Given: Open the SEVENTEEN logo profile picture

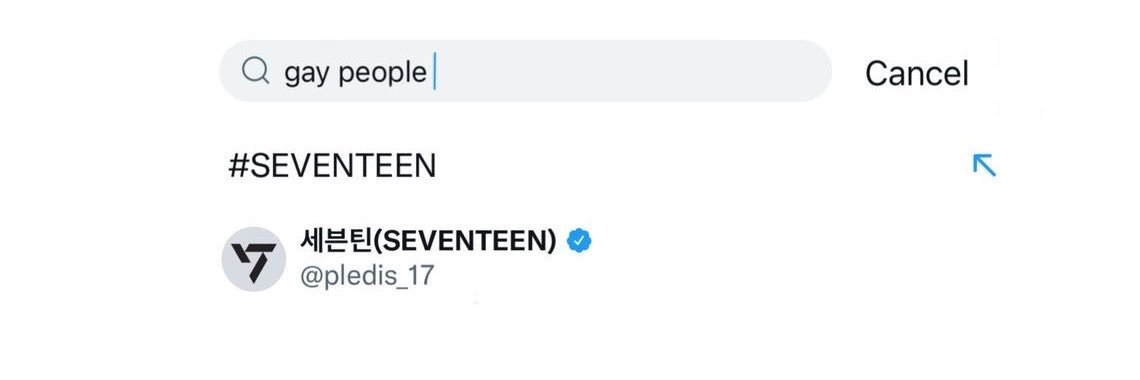Looking at the screenshot, I should coord(254,259).
